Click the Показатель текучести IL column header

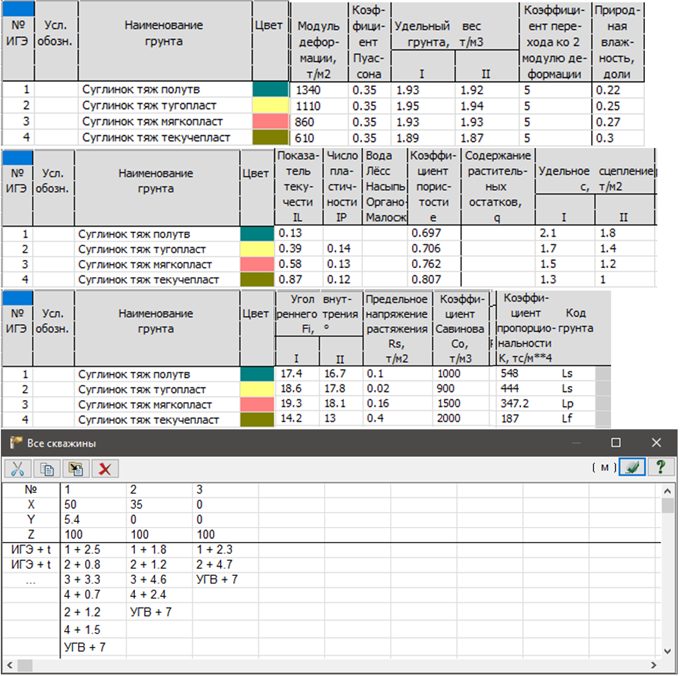click(298, 186)
